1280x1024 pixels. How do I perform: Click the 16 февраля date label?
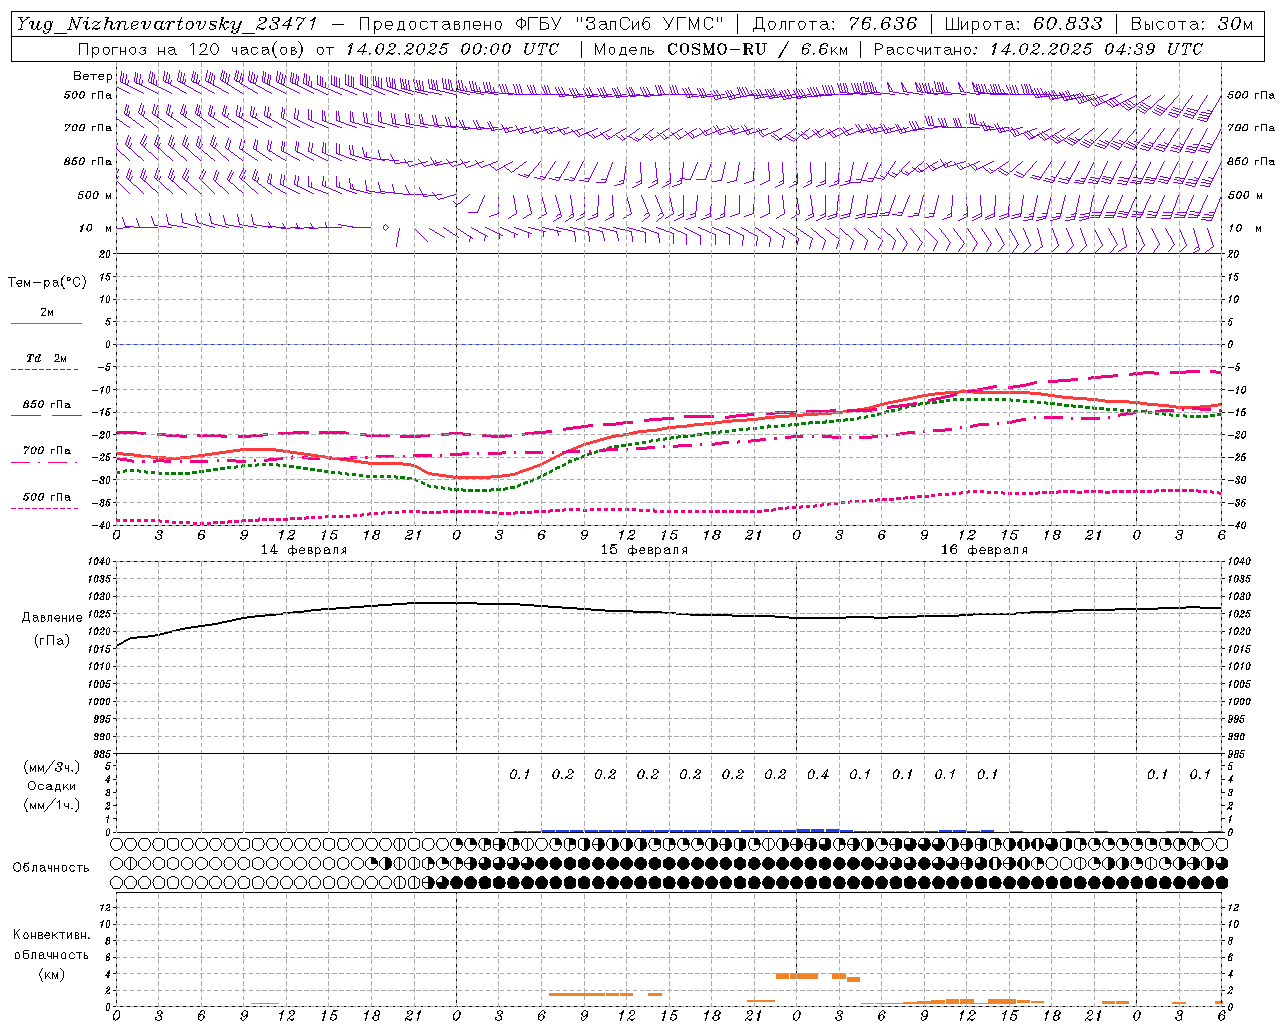(984, 550)
